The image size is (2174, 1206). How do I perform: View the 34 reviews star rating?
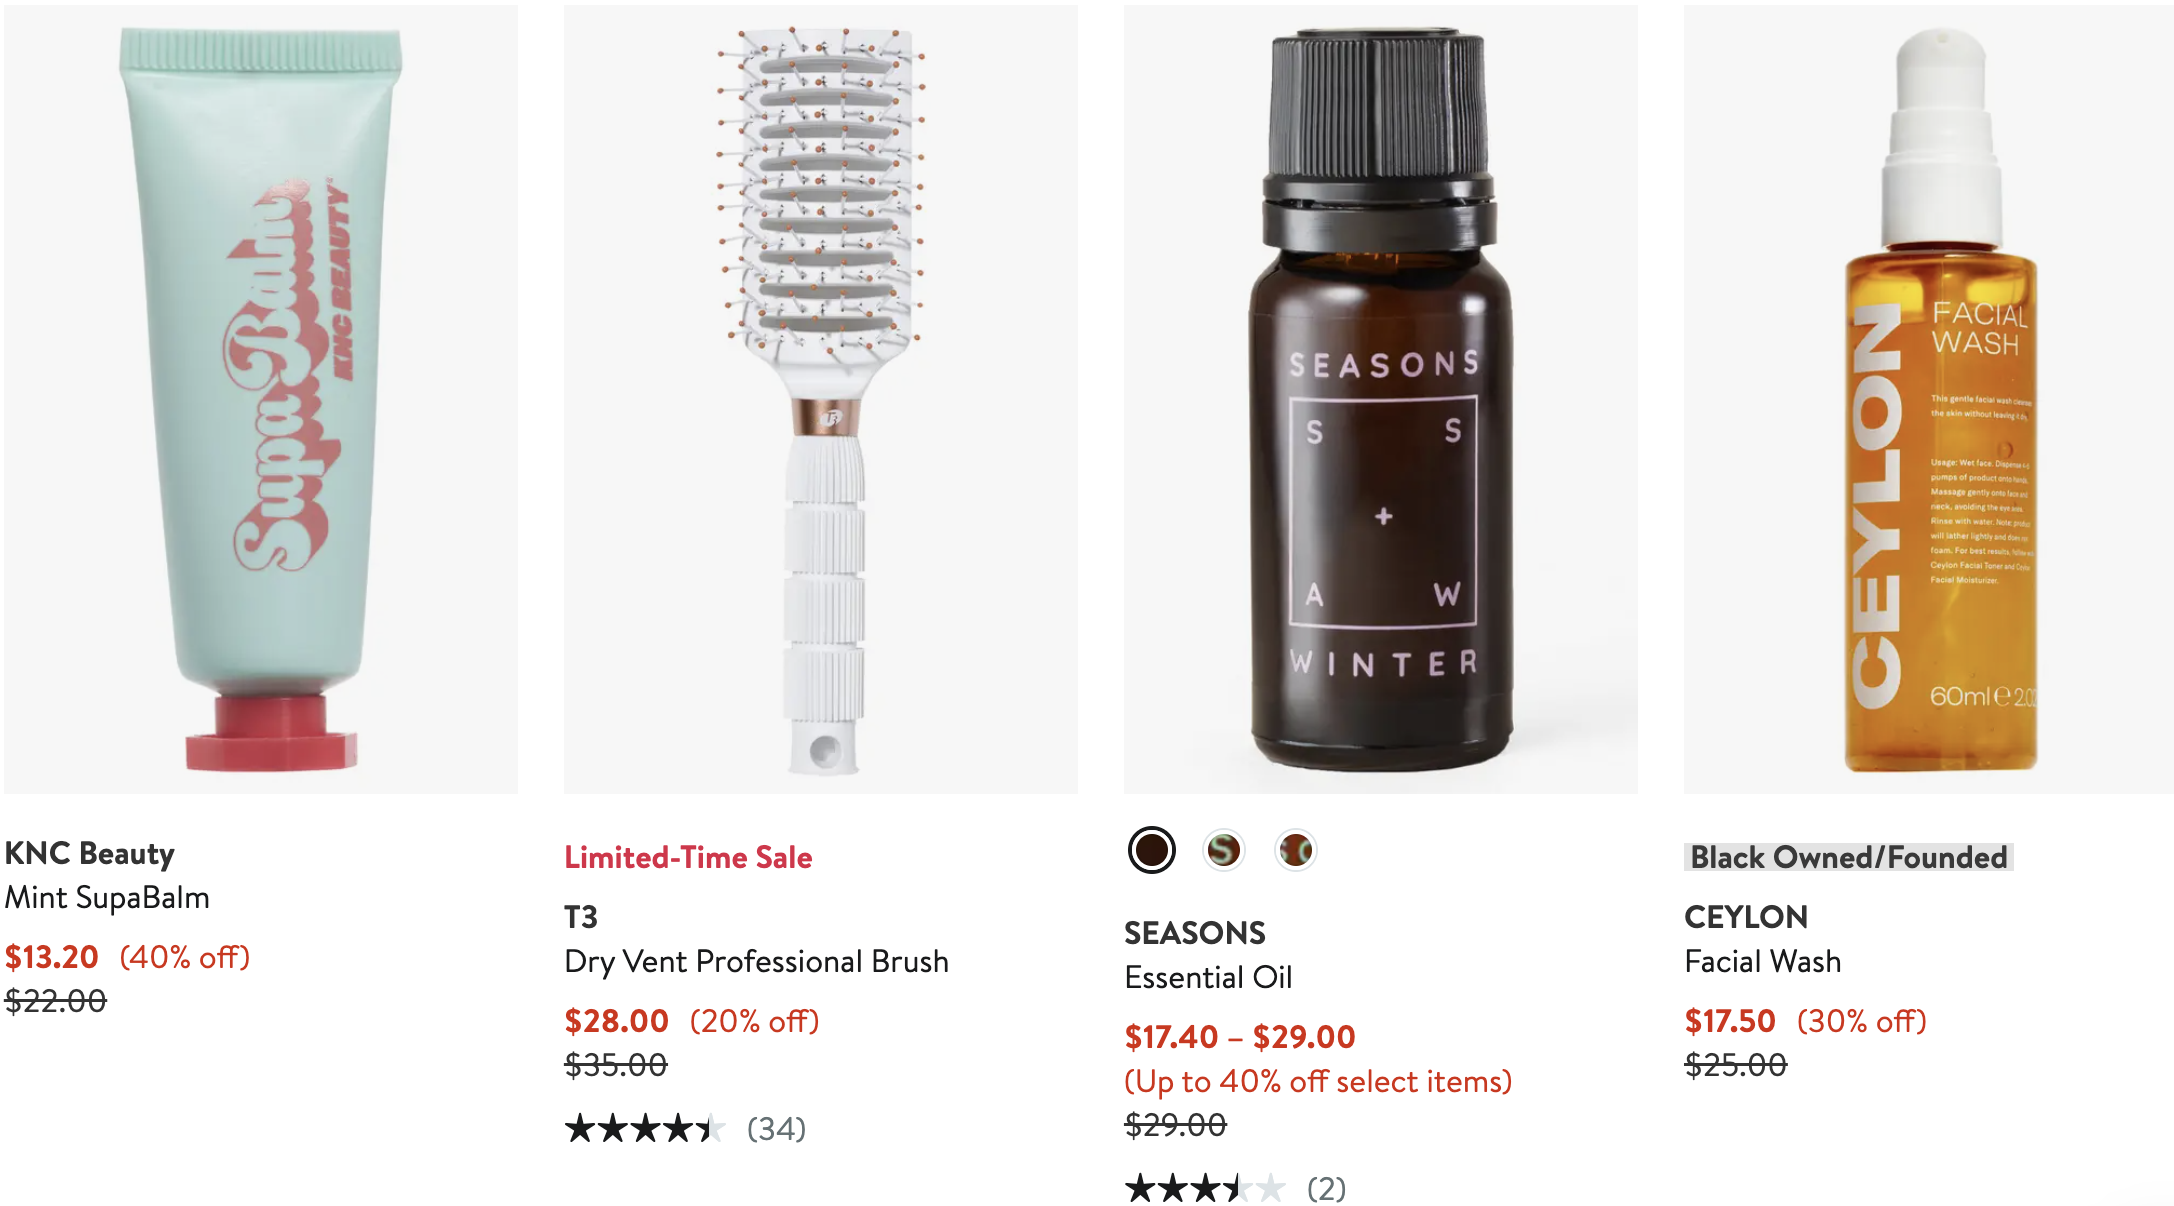pos(685,1129)
